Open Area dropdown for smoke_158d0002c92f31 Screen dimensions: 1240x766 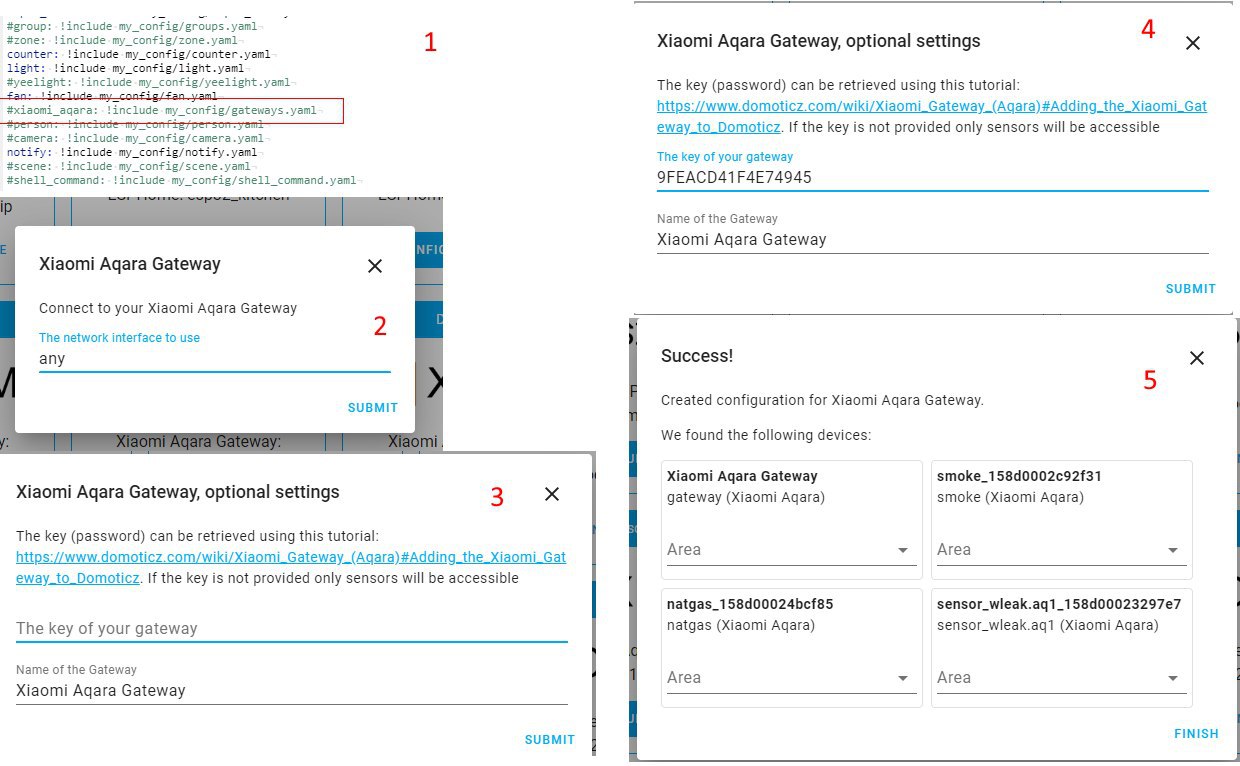(x=1061, y=550)
